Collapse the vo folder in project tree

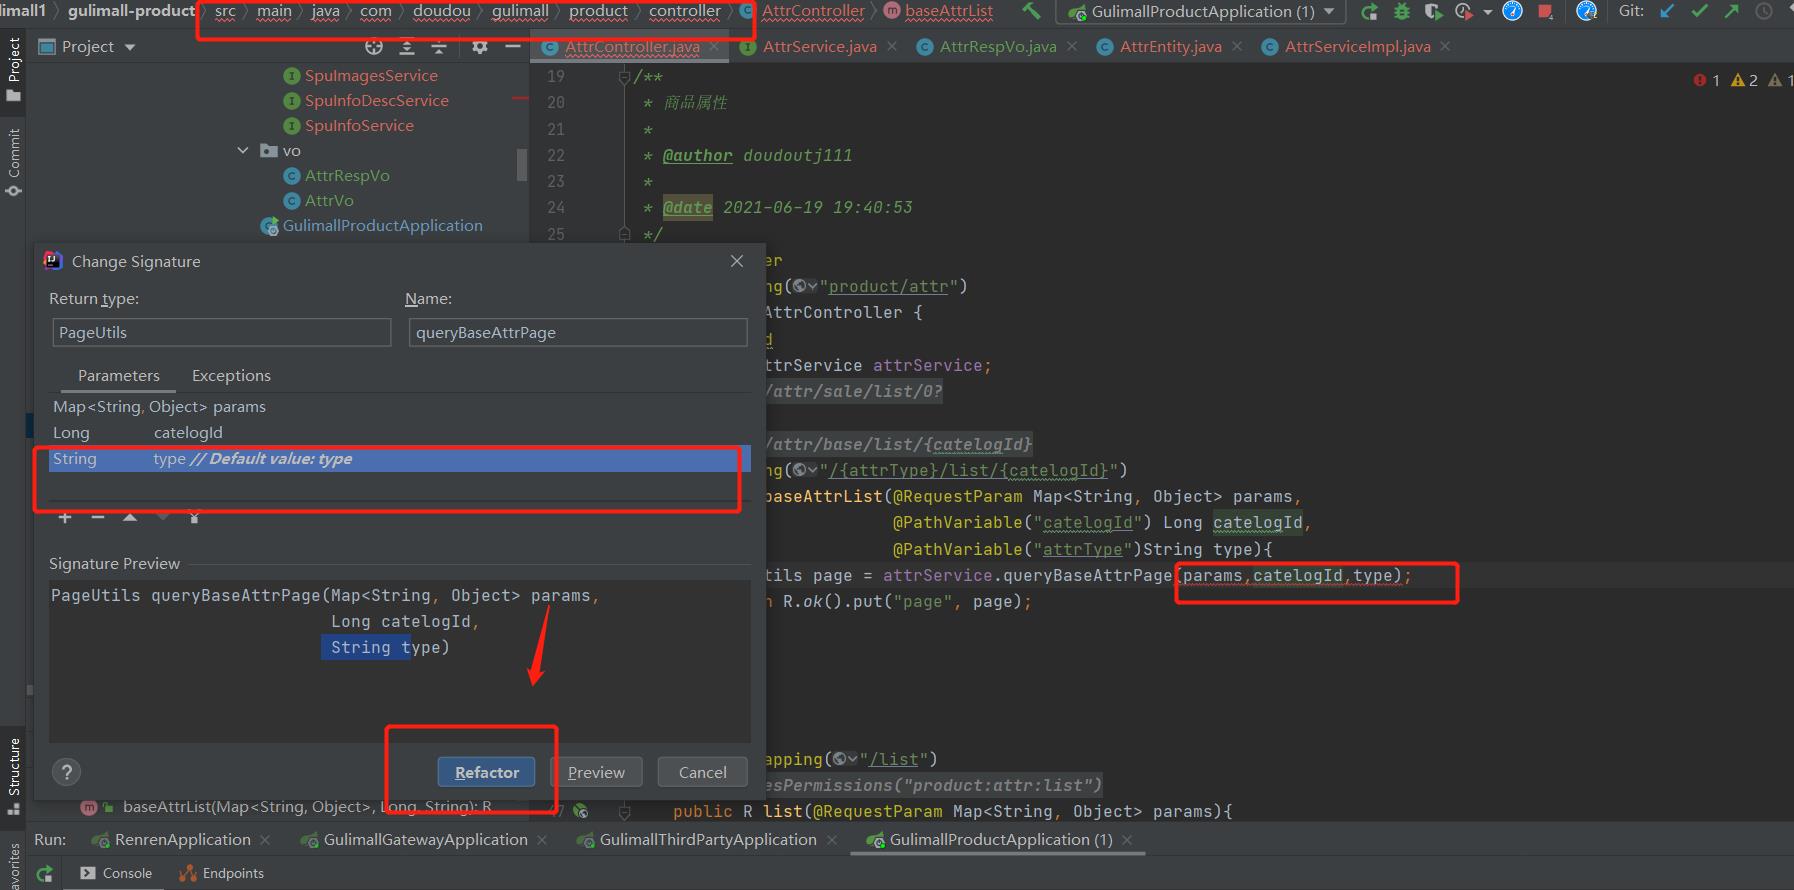pos(243,150)
